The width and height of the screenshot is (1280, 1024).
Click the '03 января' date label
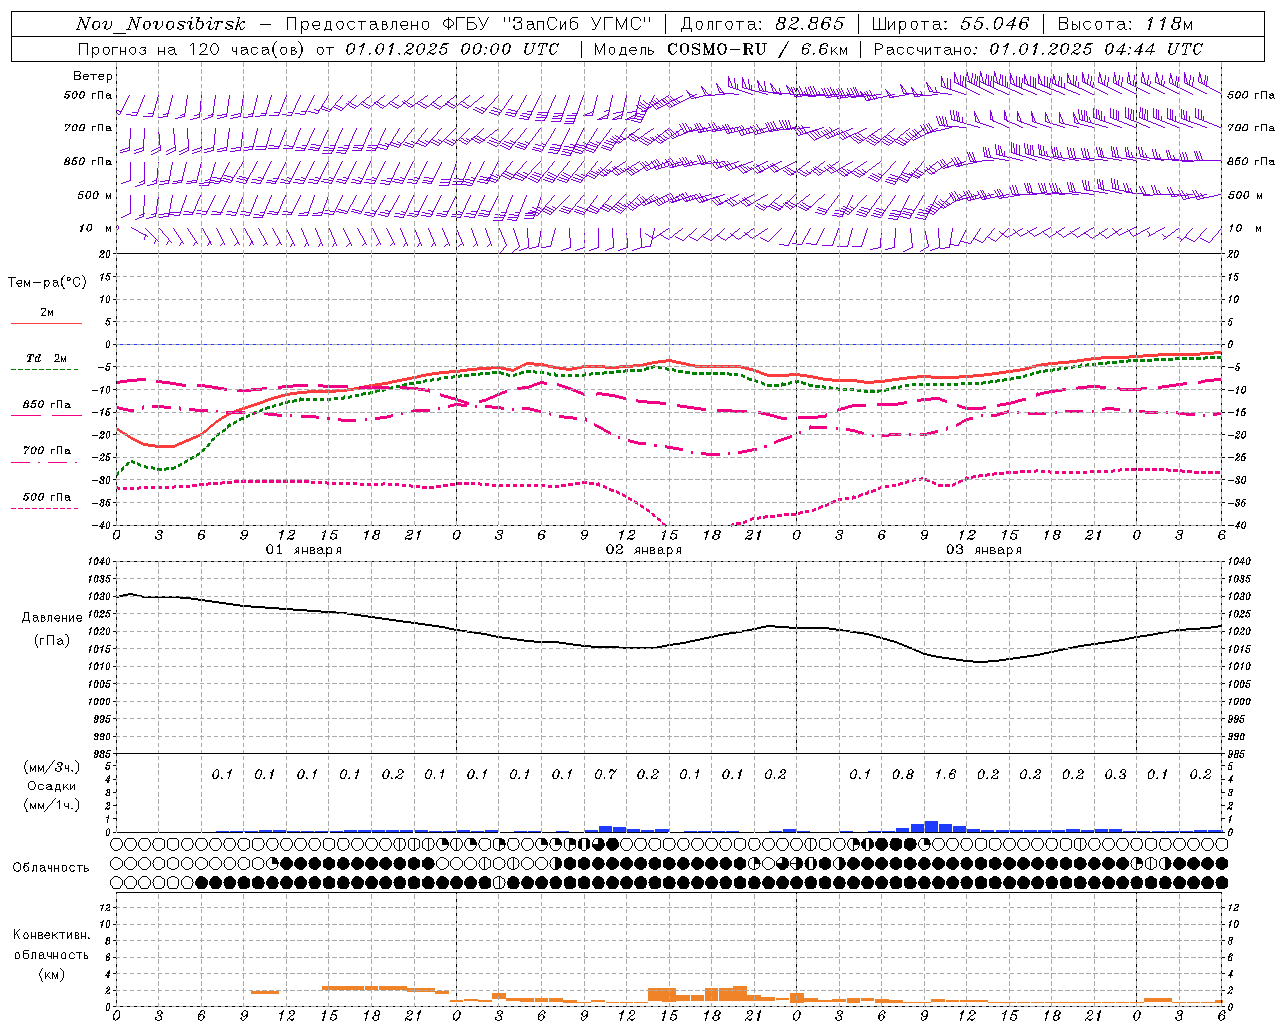984,550
